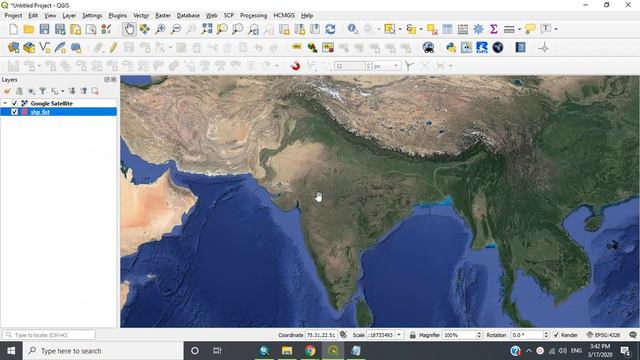Click the shp_list layer purple symbol swatch
Viewport: 640px width, 360px height.
[24, 112]
